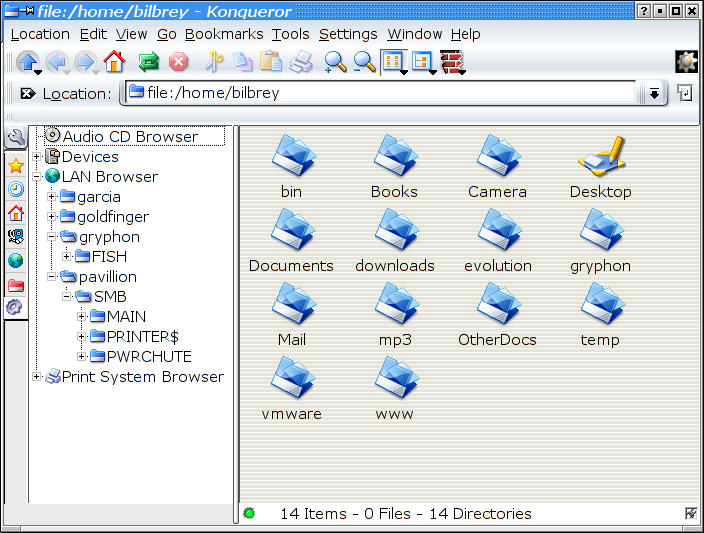Screen dimensions: 704x533
Task: Click the Zoom Out magnifier icon
Action: click(364, 62)
